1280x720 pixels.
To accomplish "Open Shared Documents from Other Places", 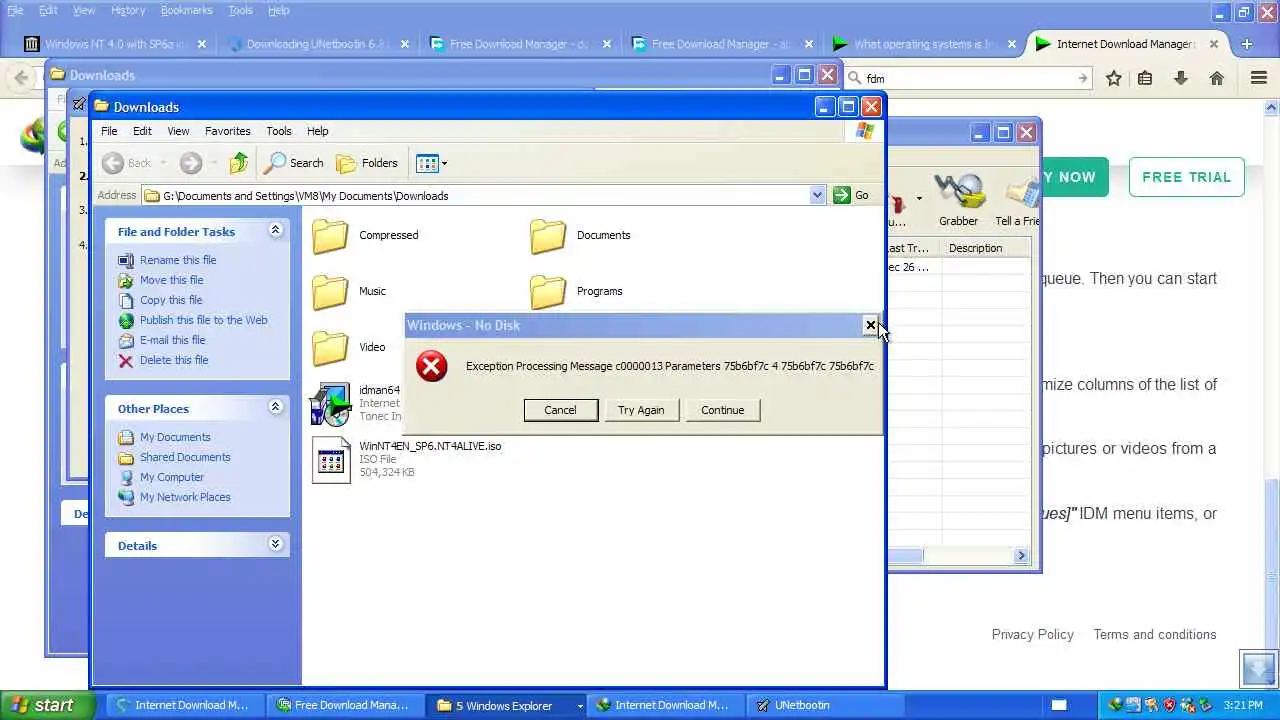I will pos(185,457).
